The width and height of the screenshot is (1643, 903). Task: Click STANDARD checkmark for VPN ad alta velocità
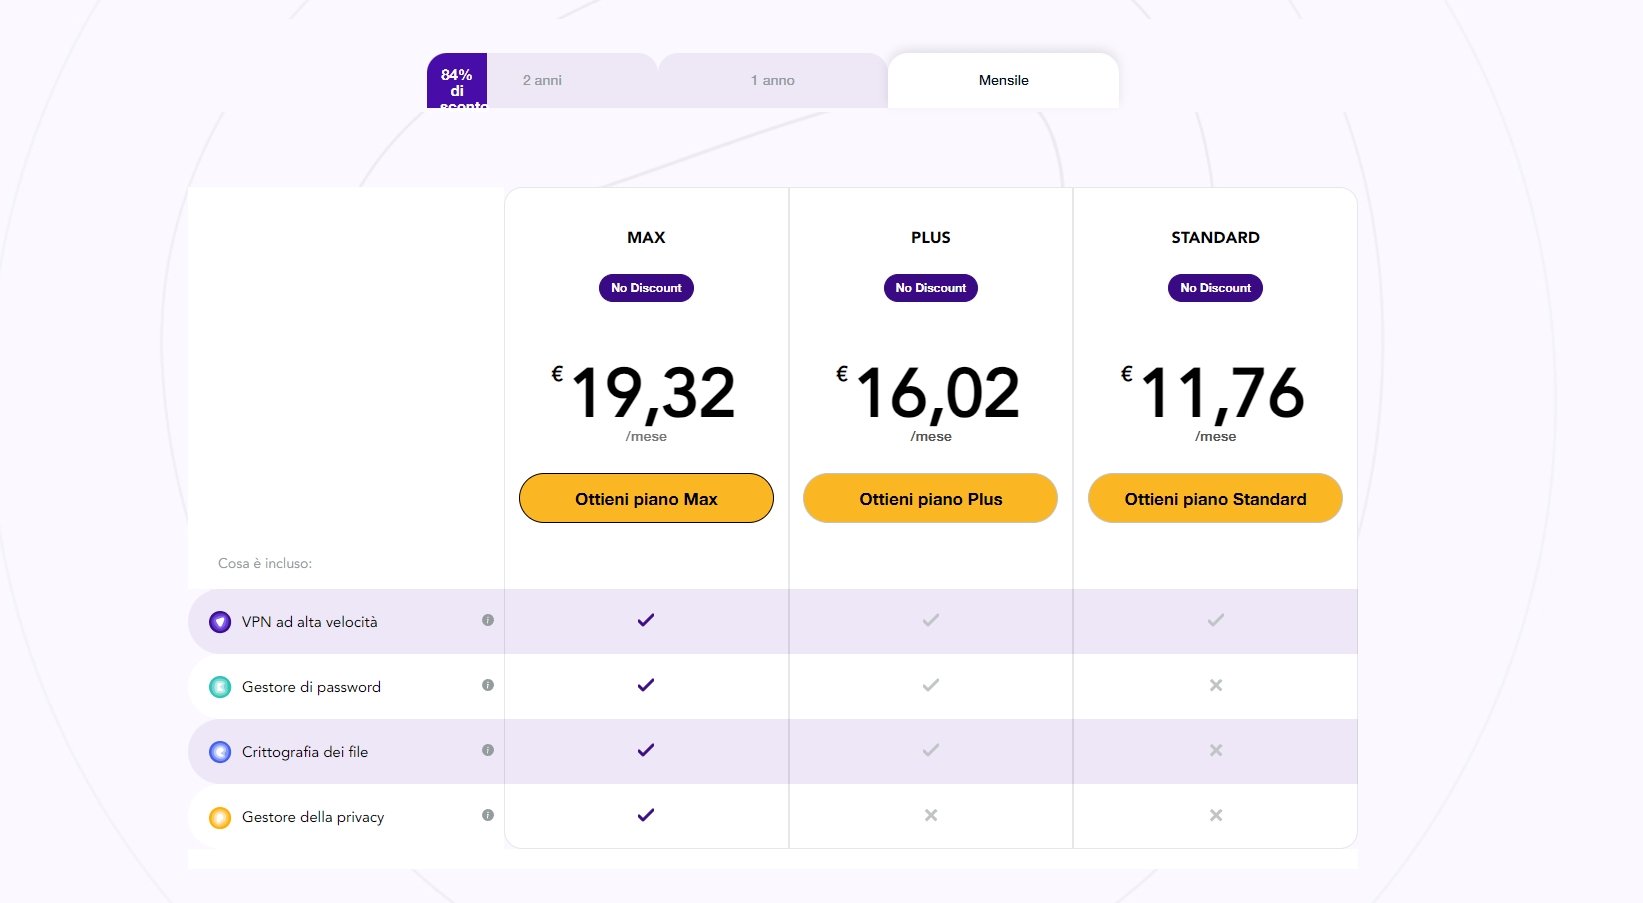(1216, 620)
